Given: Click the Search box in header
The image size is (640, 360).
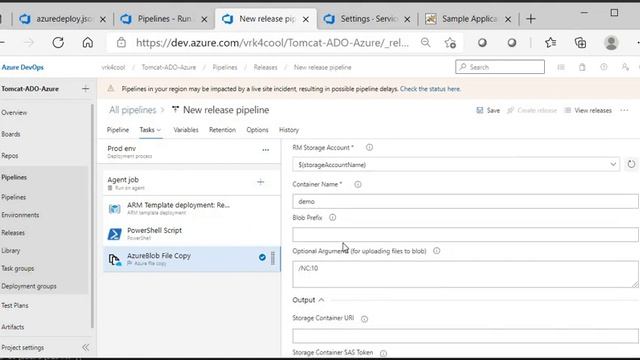Looking at the screenshot, I should (x=500, y=67).
